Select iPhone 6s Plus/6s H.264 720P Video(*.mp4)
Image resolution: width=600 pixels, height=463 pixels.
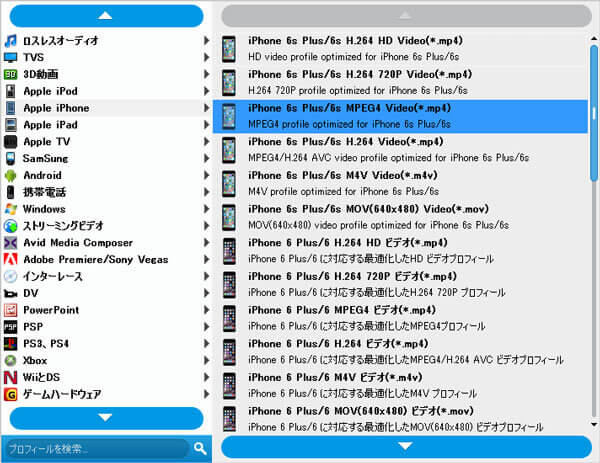tap(400, 83)
